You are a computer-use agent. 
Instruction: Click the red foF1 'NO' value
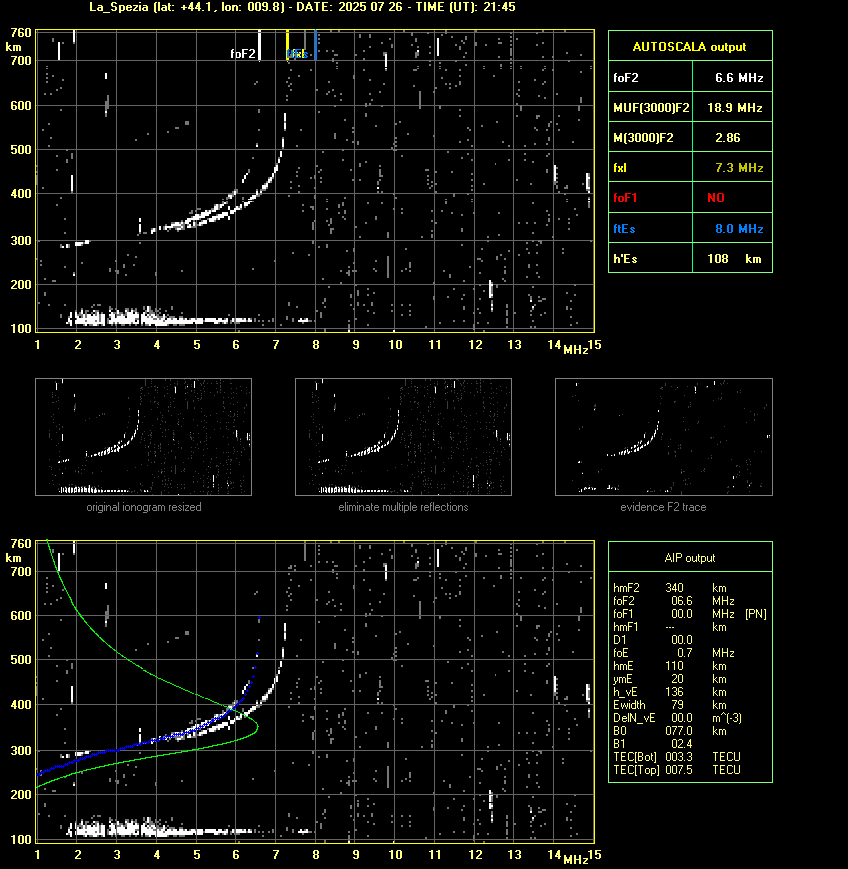pyautogui.click(x=716, y=198)
